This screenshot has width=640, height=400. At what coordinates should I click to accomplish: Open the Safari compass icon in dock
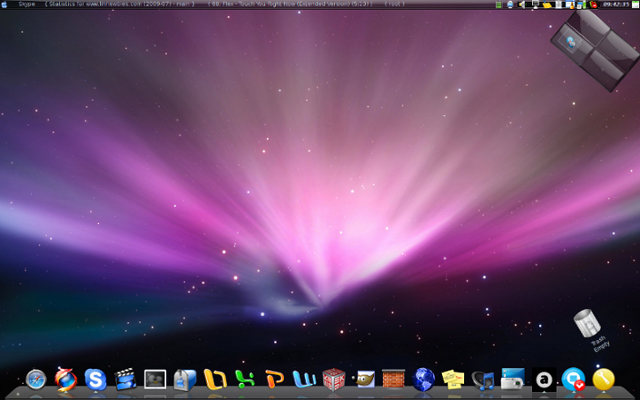click(x=36, y=380)
